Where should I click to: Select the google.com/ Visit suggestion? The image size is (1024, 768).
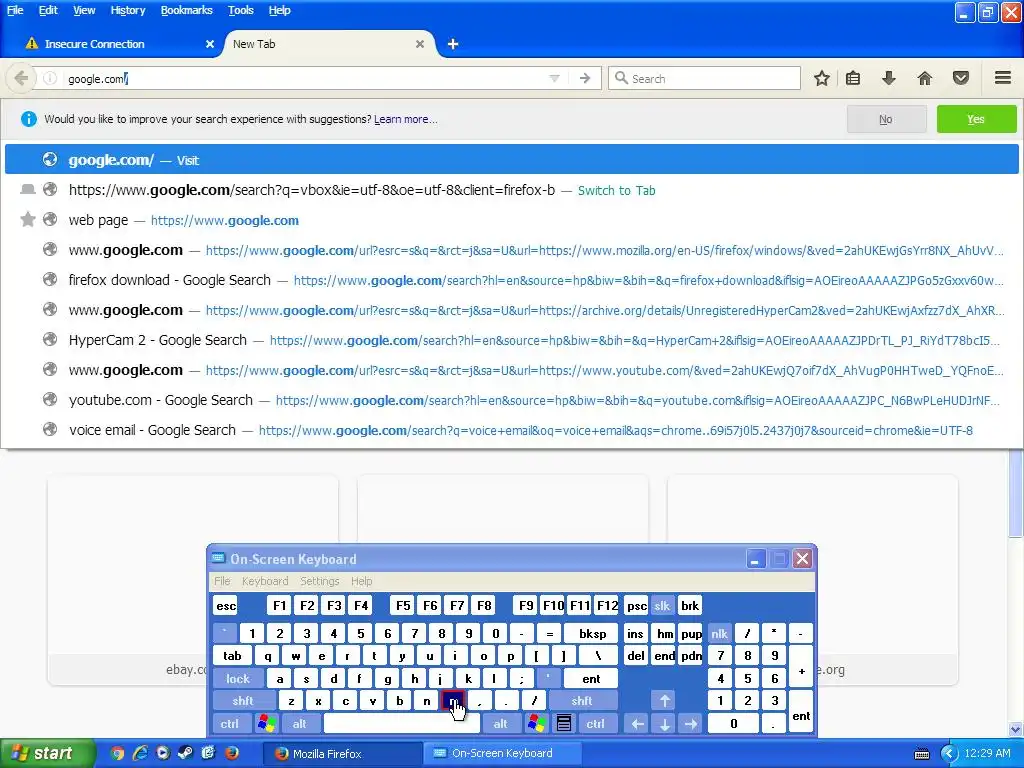point(512,160)
